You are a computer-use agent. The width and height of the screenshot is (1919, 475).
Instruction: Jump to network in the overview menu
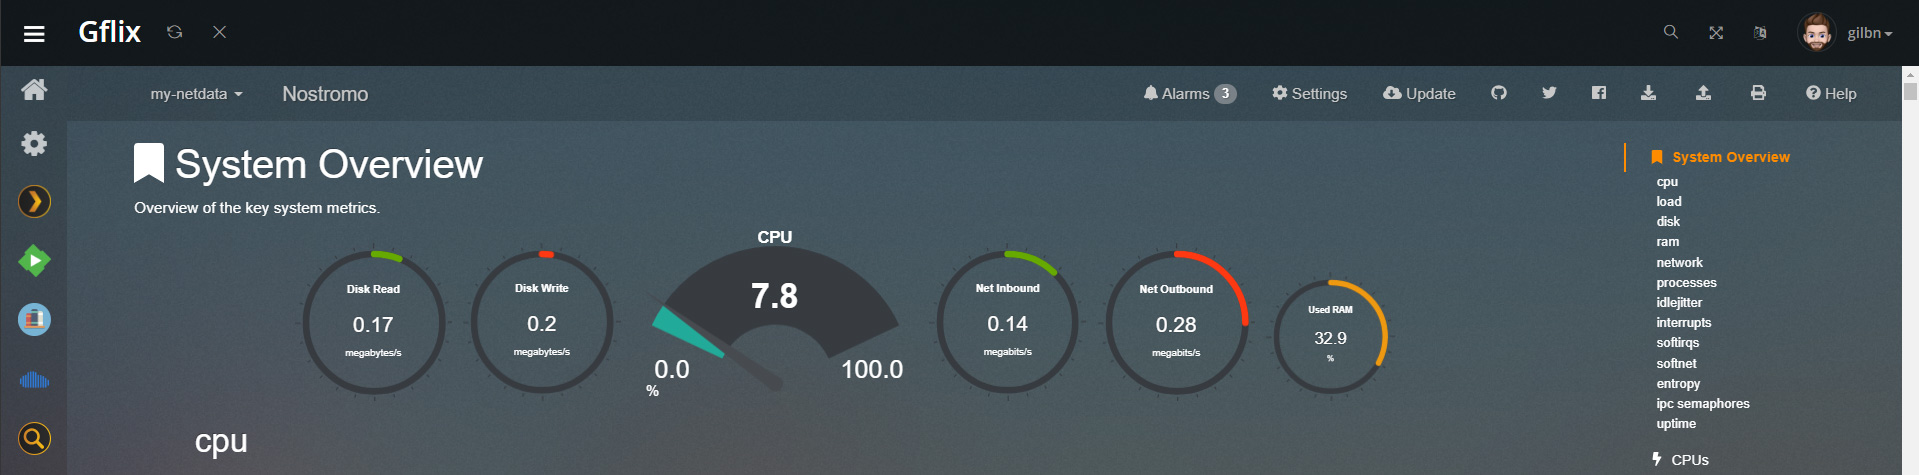[x=1679, y=262]
